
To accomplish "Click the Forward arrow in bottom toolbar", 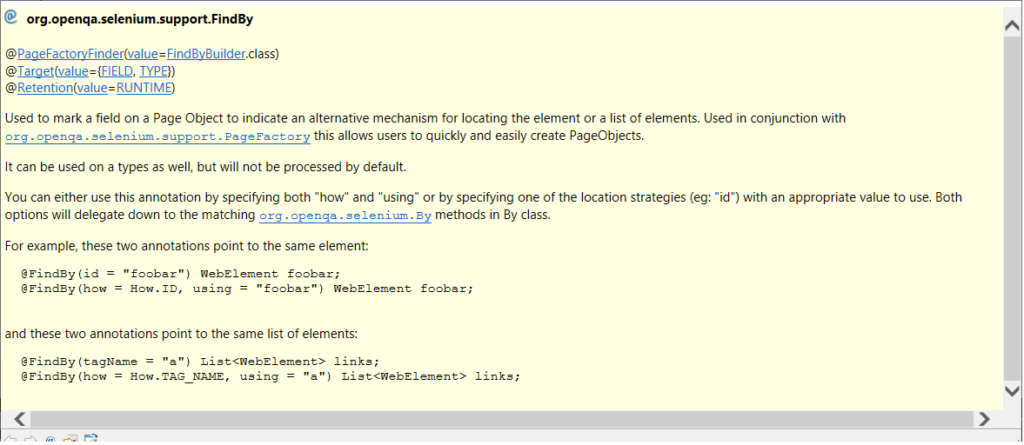I will pyautogui.click(x=30, y=439).
